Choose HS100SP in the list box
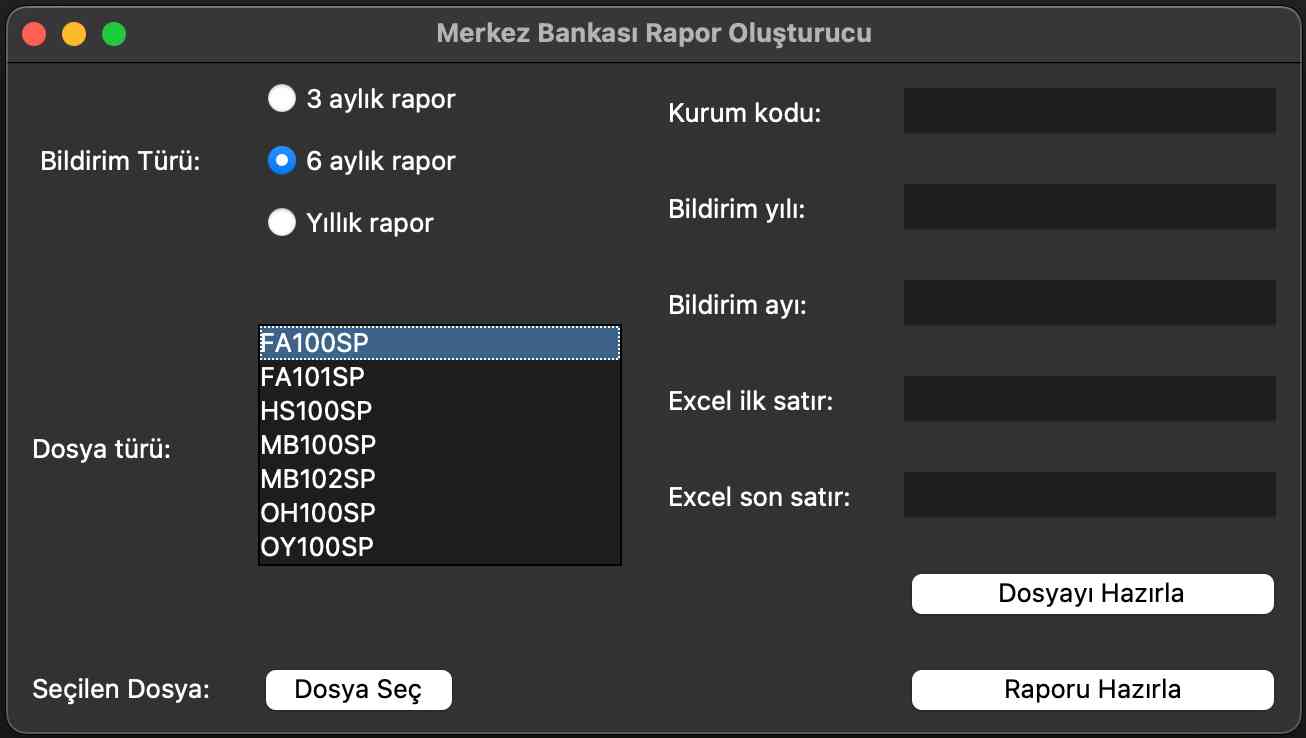 [x=439, y=411]
